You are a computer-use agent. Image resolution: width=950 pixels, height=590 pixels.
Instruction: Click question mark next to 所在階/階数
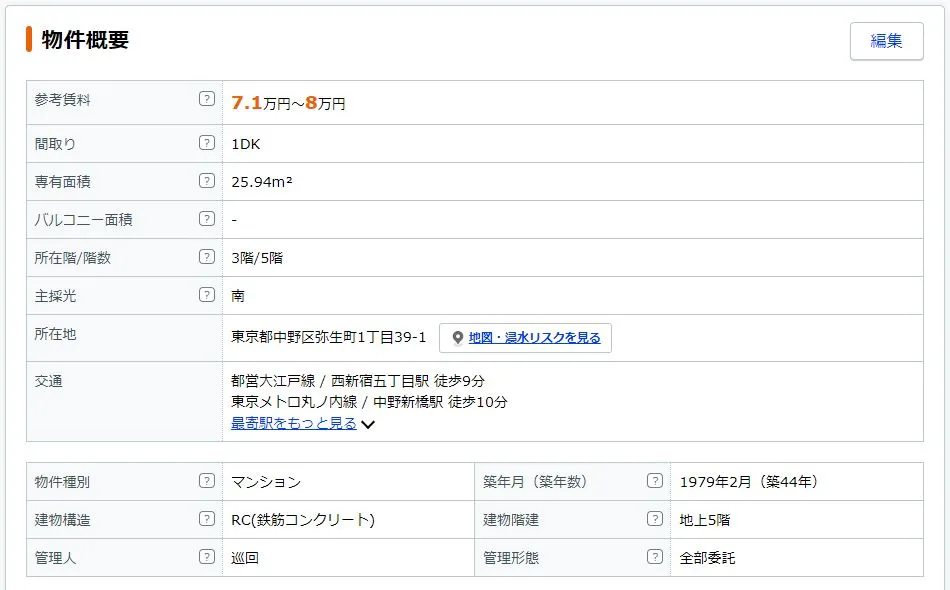[206, 257]
